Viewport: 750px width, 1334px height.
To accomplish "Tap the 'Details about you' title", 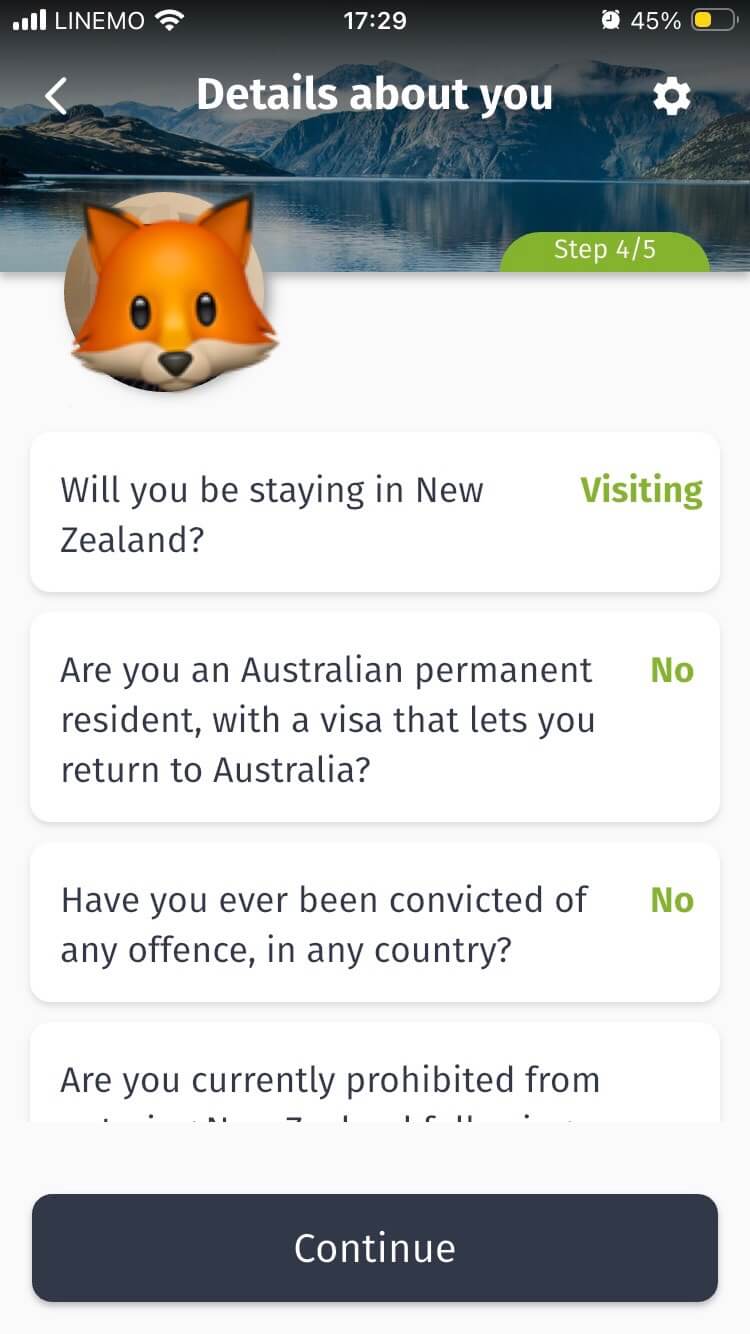I will (374, 94).
